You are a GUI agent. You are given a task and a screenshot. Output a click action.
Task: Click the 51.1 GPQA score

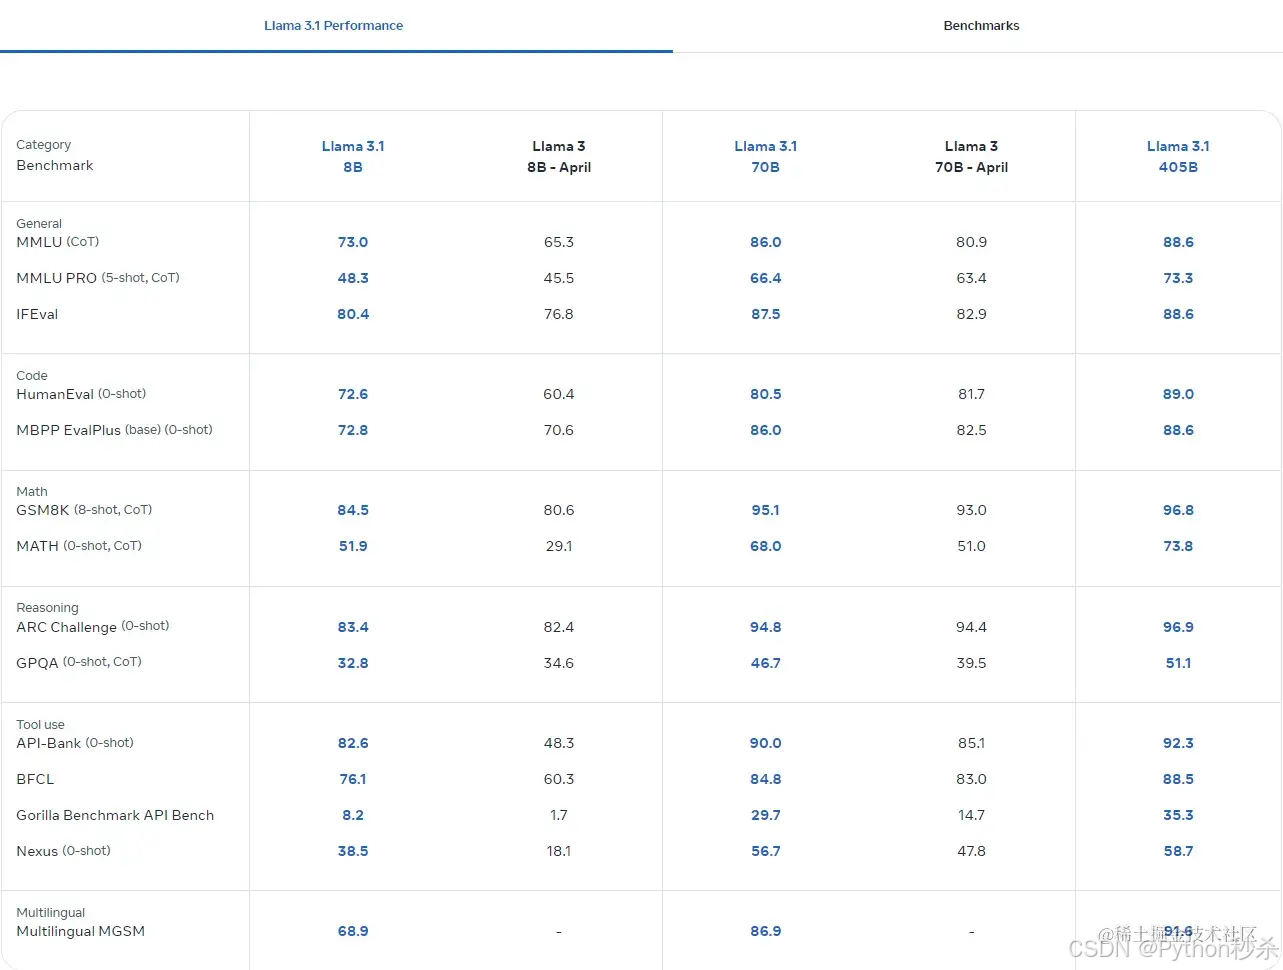pyautogui.click(x=1178, y=663)
